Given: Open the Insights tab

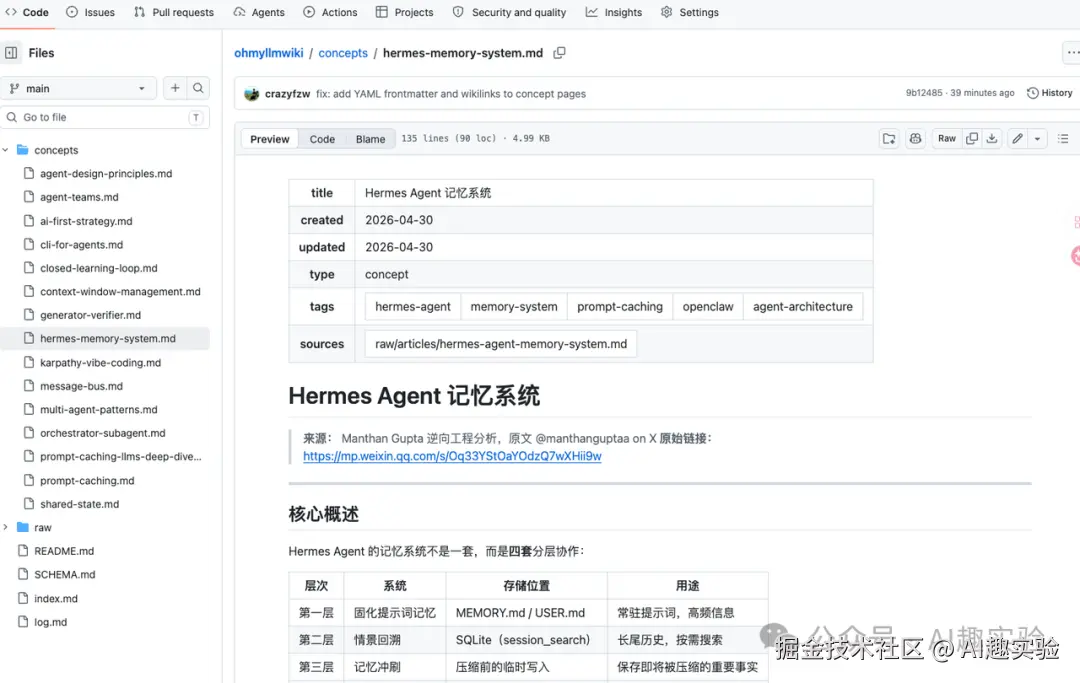Looking at the screenshot, I should click(614, 12).
